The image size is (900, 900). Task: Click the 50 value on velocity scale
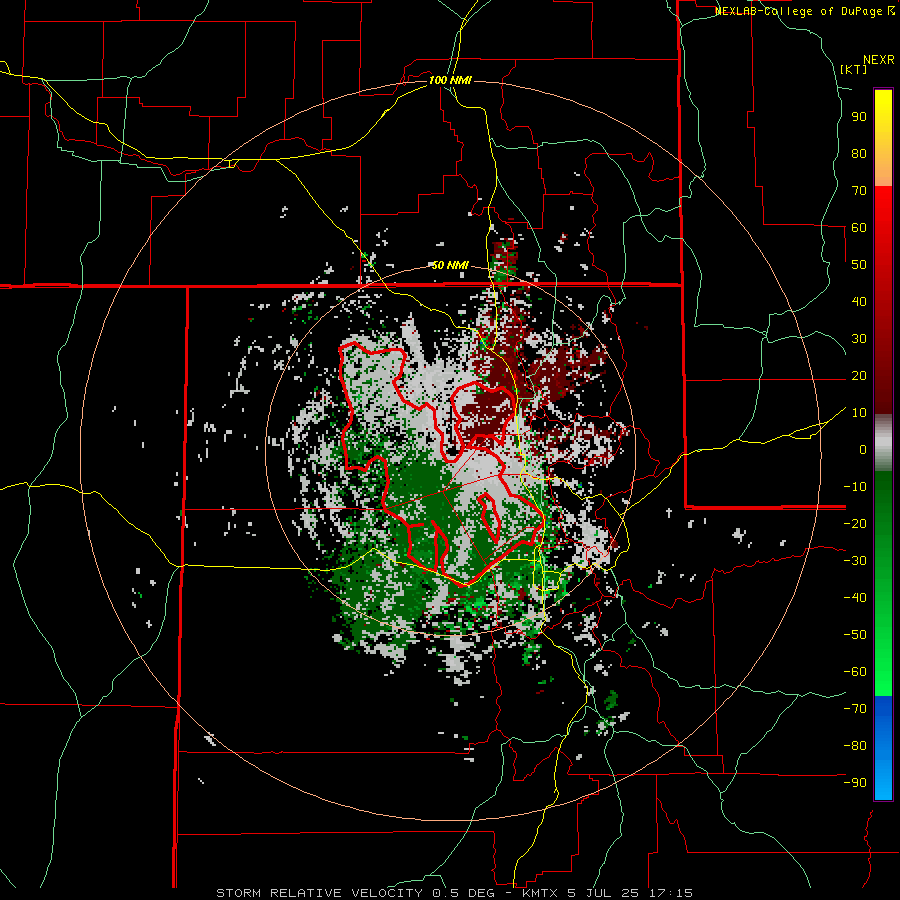(x=859, y=265)
